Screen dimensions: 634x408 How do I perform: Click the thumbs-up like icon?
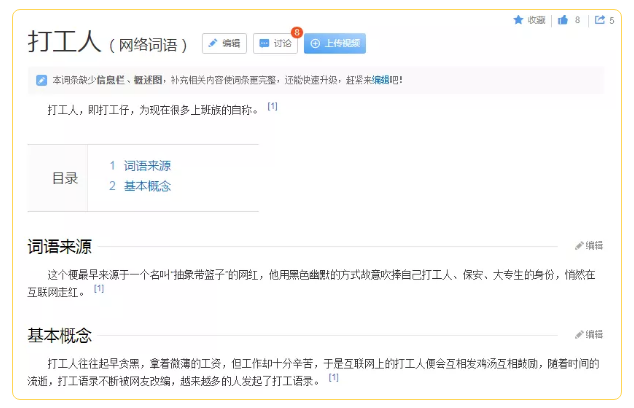(563, 20)
